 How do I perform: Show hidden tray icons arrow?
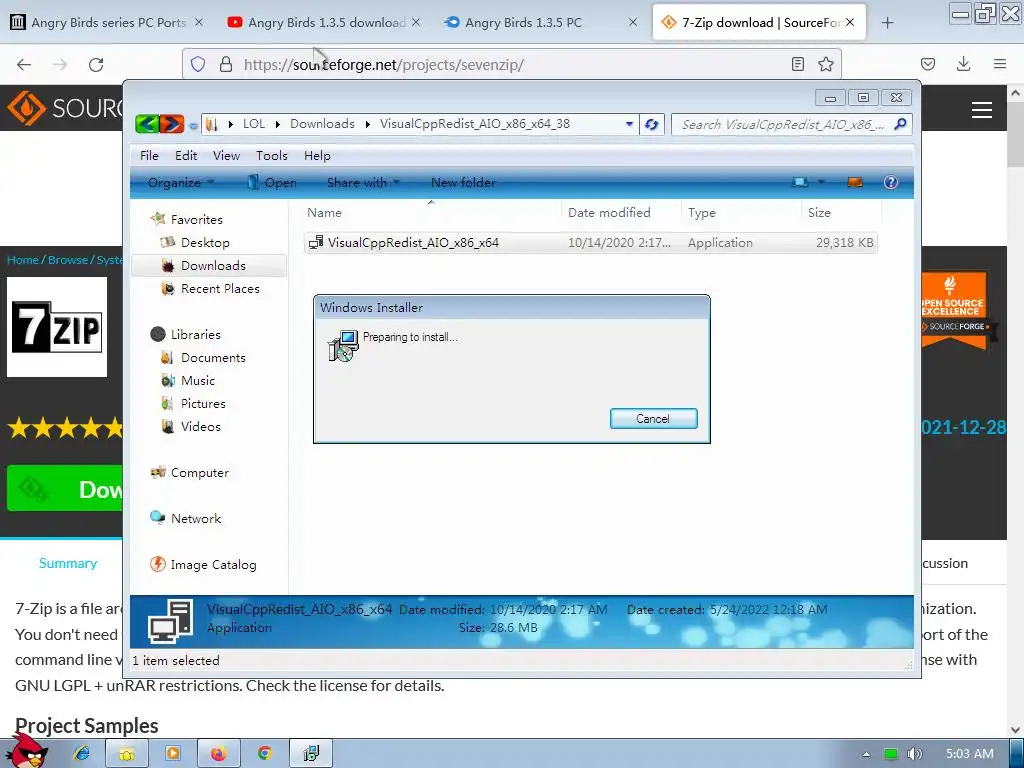coord(866,754)
